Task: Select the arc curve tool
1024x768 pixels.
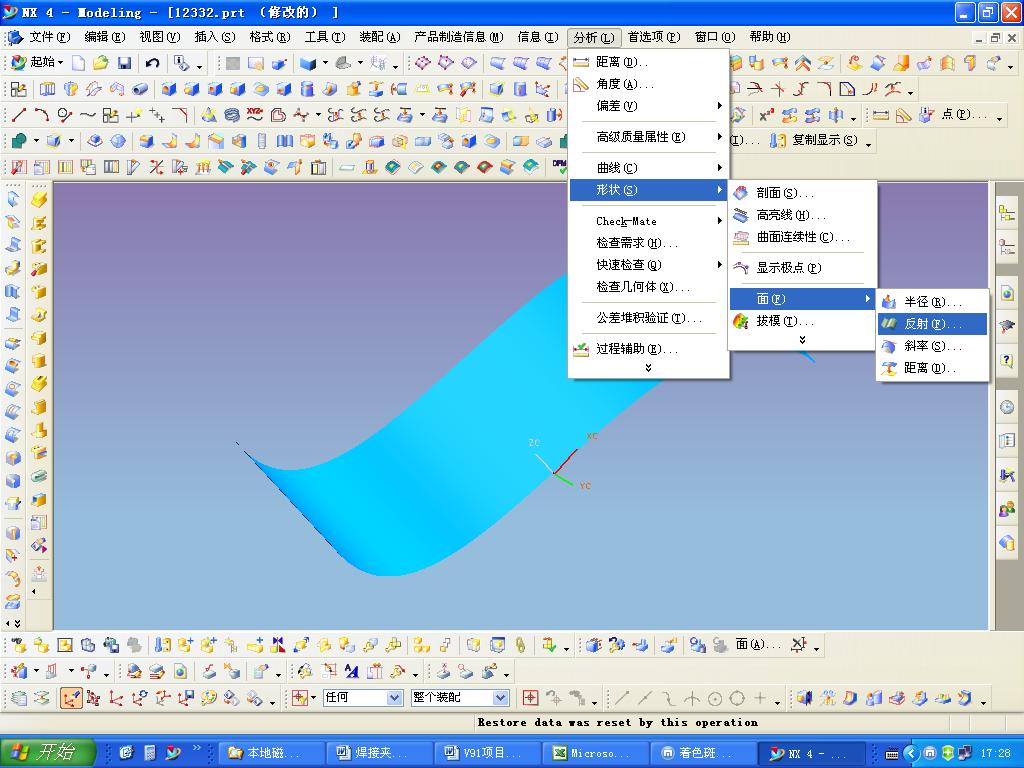Action: point(42,116)
